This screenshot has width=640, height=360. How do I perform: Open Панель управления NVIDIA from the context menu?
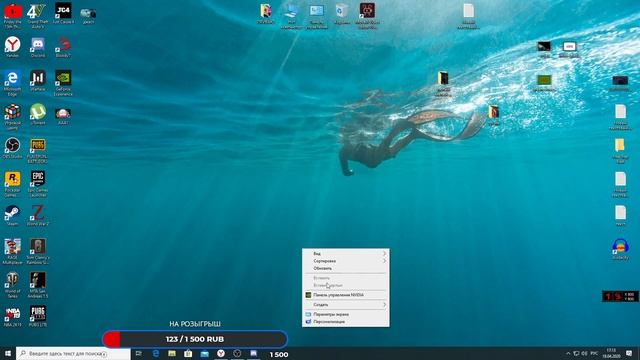(346, 295)
